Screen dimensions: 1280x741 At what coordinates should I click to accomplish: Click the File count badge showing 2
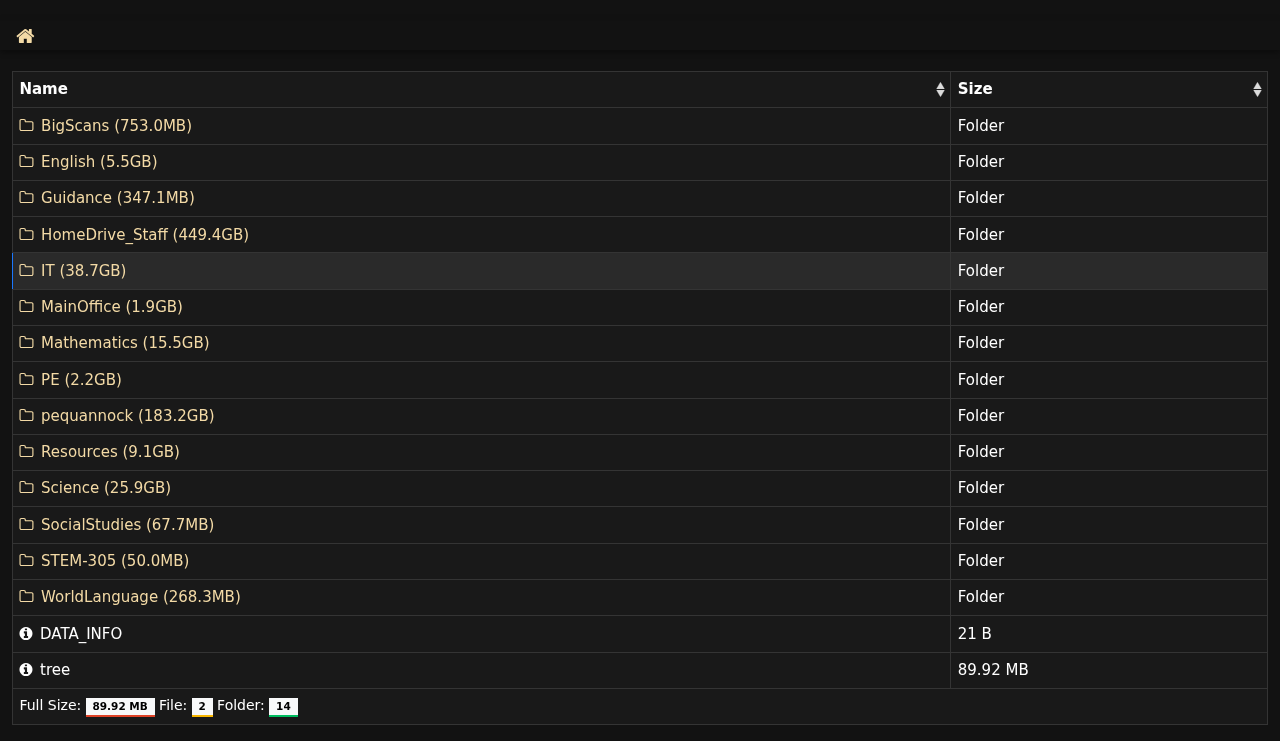(202, 706)
